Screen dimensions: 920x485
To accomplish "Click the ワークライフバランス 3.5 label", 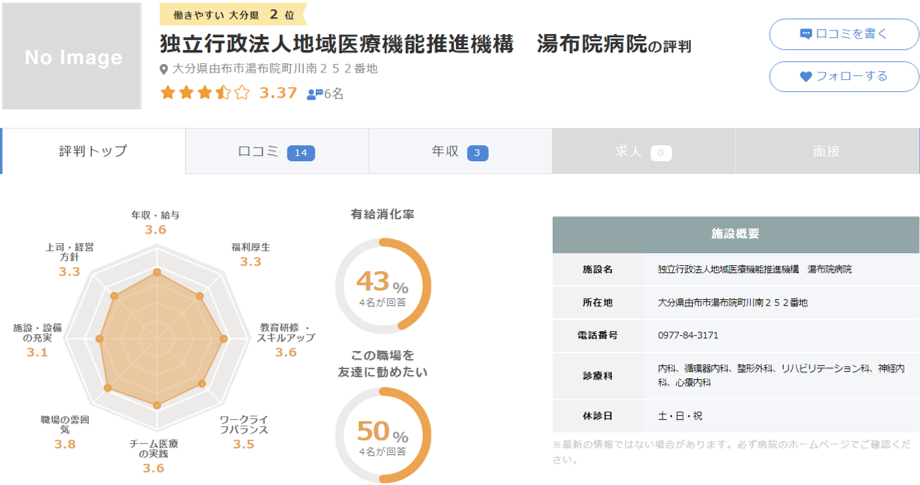I will tap(243, 432).
